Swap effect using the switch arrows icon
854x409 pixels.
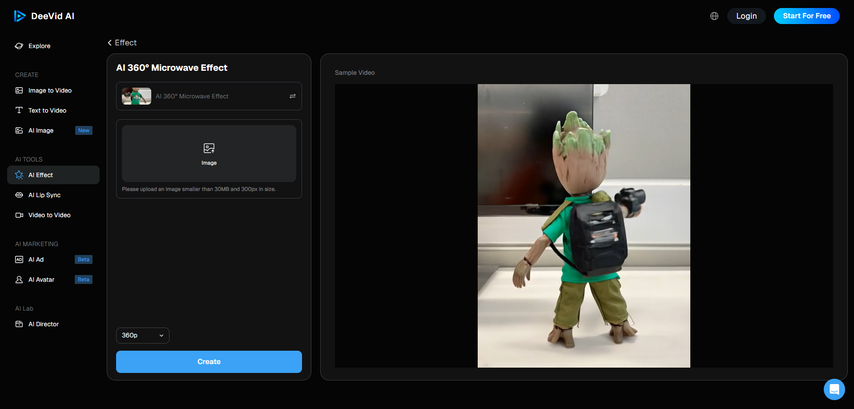(292, 96)
